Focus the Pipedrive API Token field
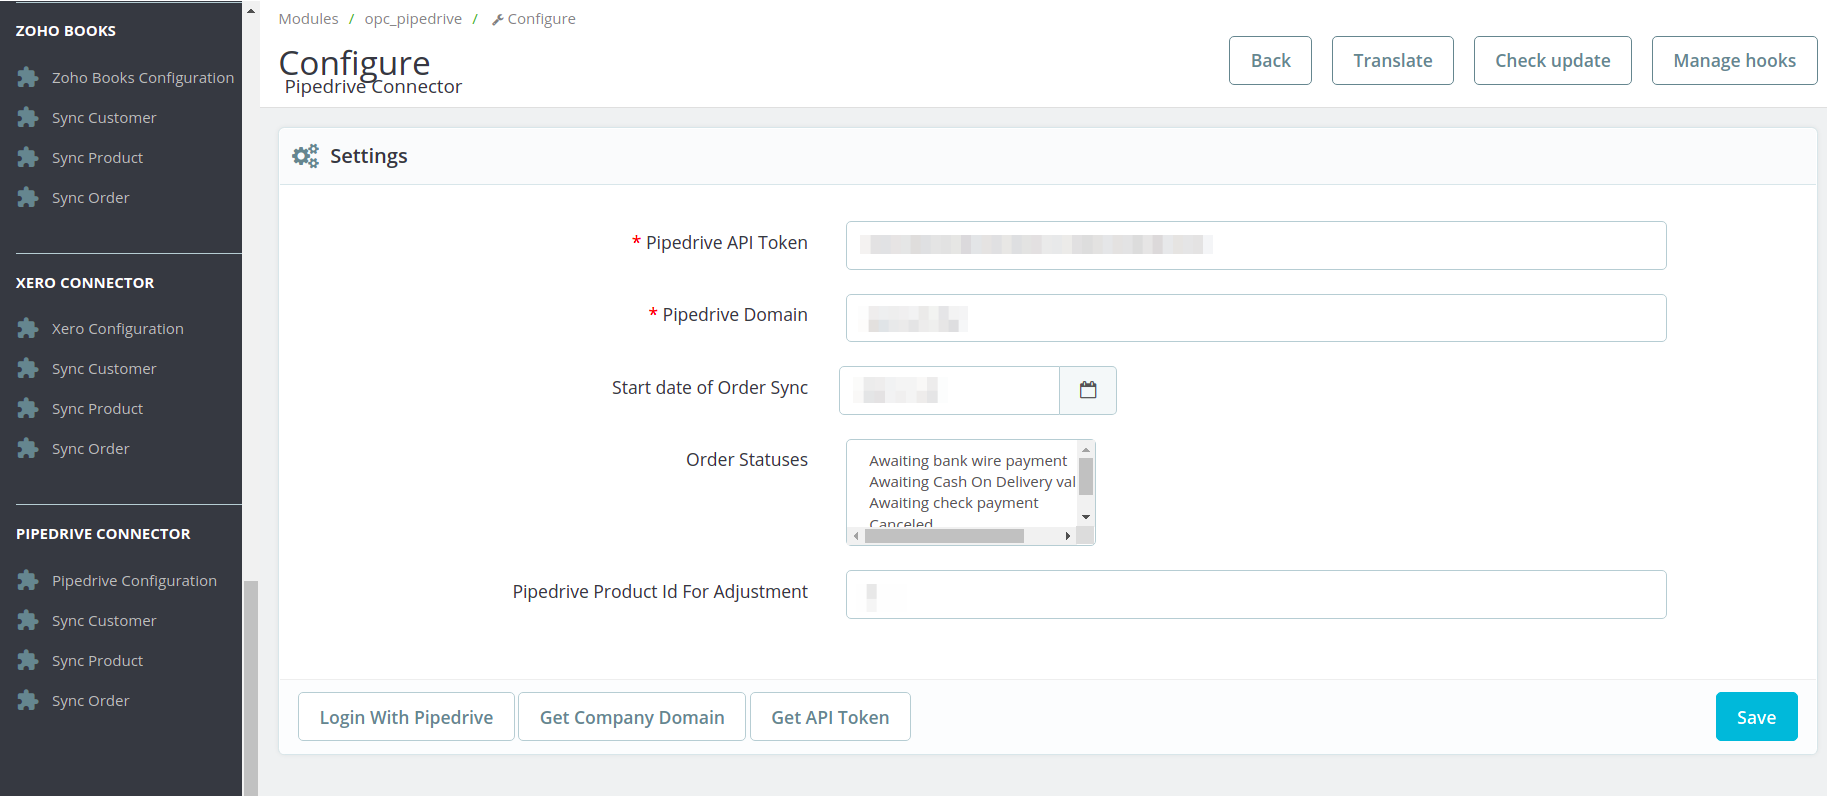This screenshot has height=796, width=1827. click(1256, 245)
